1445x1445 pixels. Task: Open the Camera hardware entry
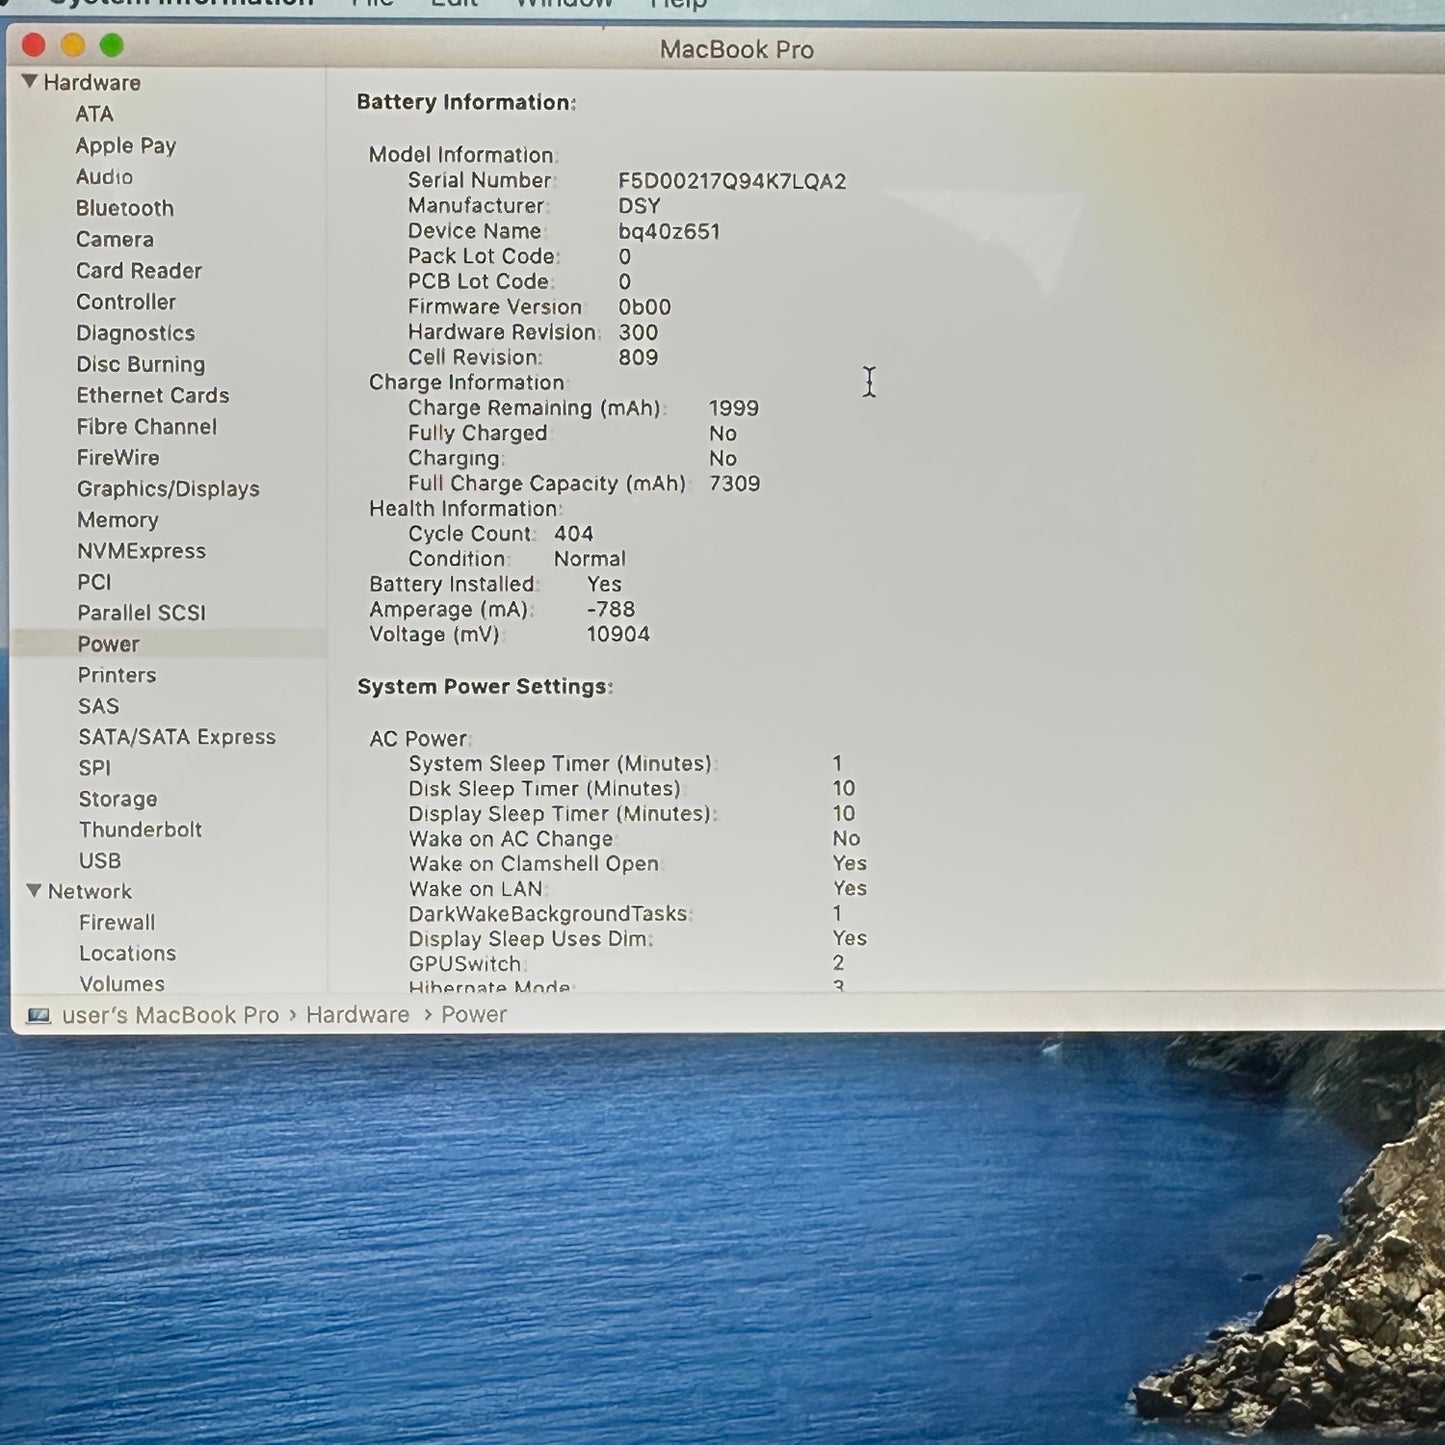coord(115,239)
